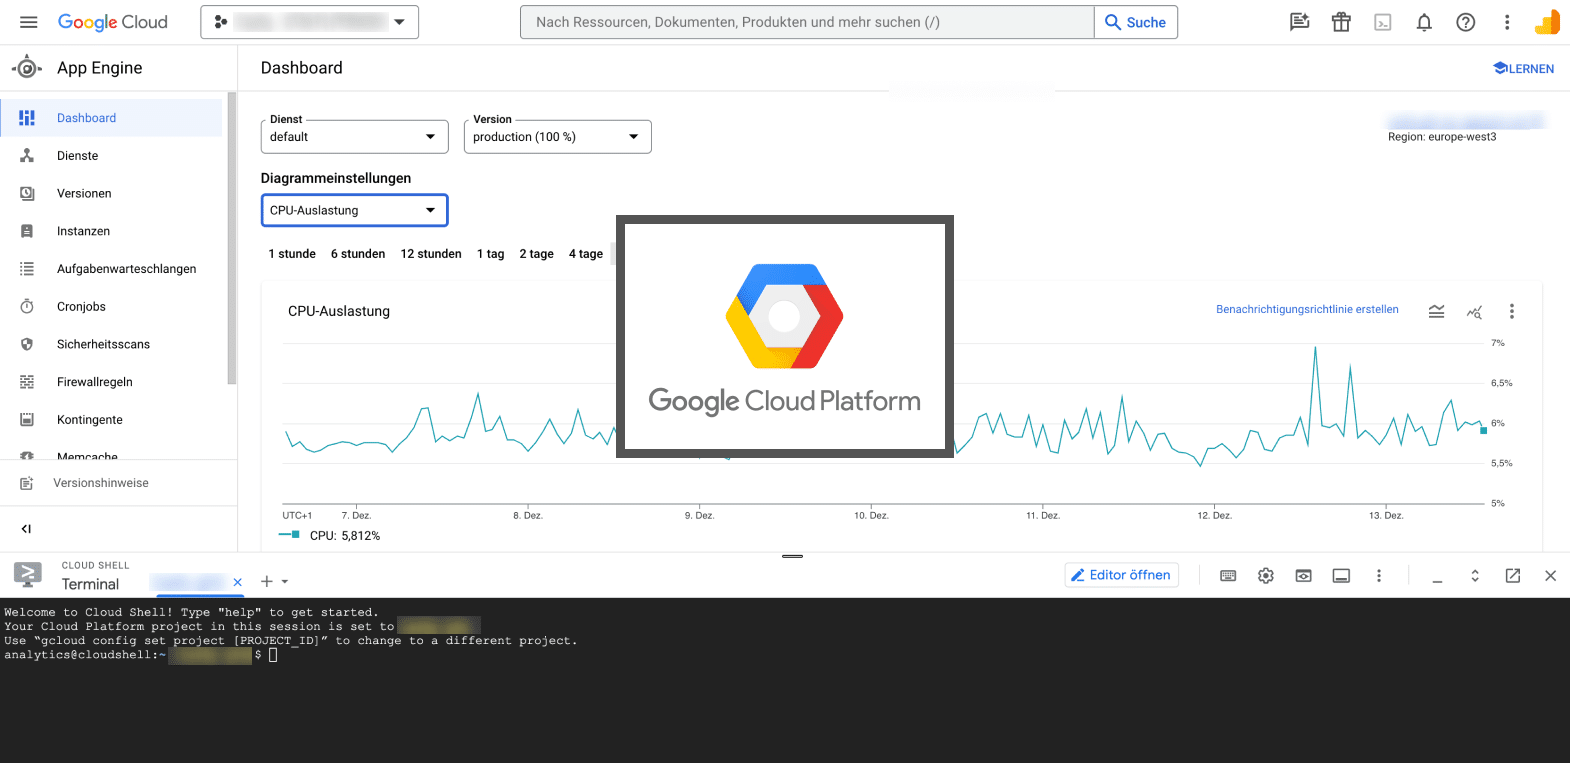Open the Cloud Shell keyboard icon

coord(1228,576)
